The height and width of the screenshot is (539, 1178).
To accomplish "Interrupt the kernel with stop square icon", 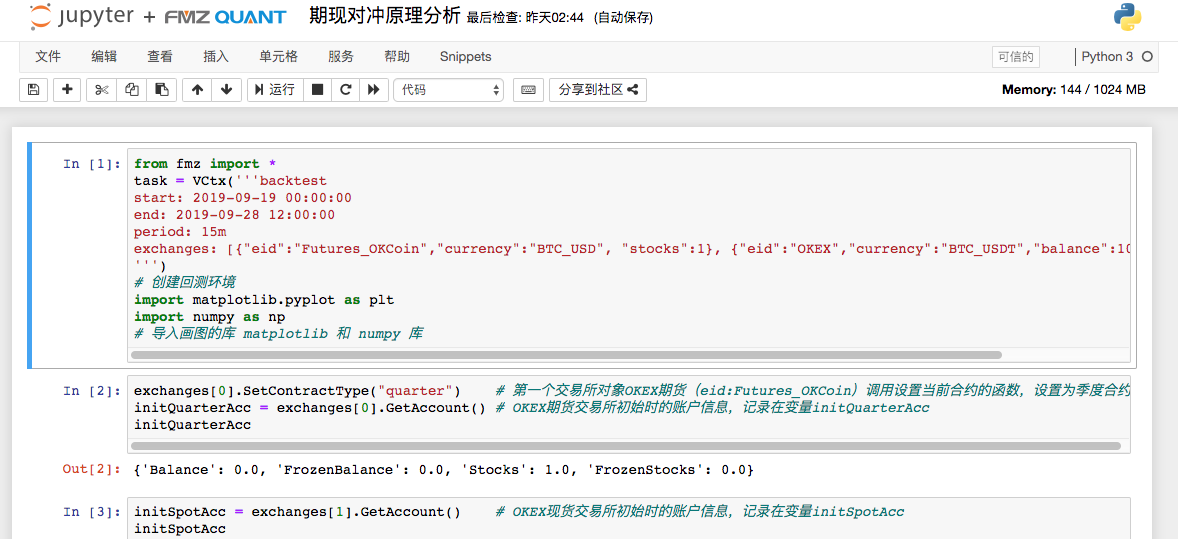I will click(317, 89).
